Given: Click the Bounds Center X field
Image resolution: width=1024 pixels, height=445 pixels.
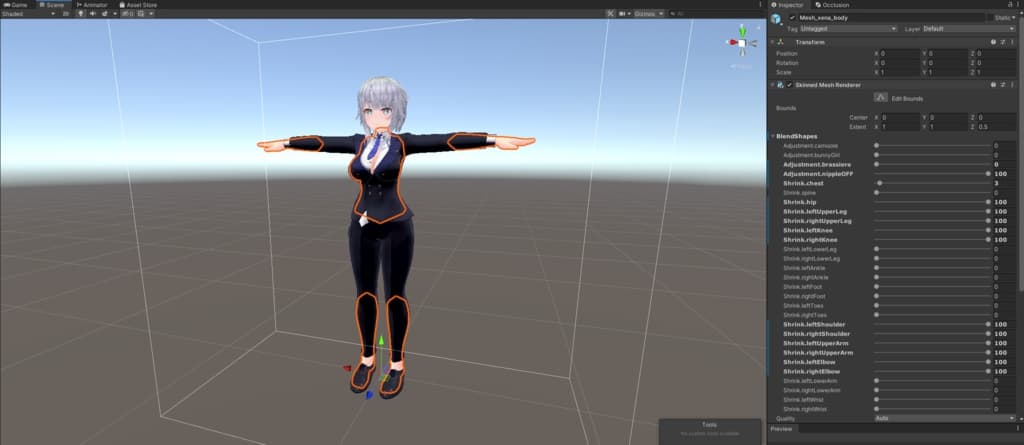Looking at the screenshot, I should pos(900,117).
